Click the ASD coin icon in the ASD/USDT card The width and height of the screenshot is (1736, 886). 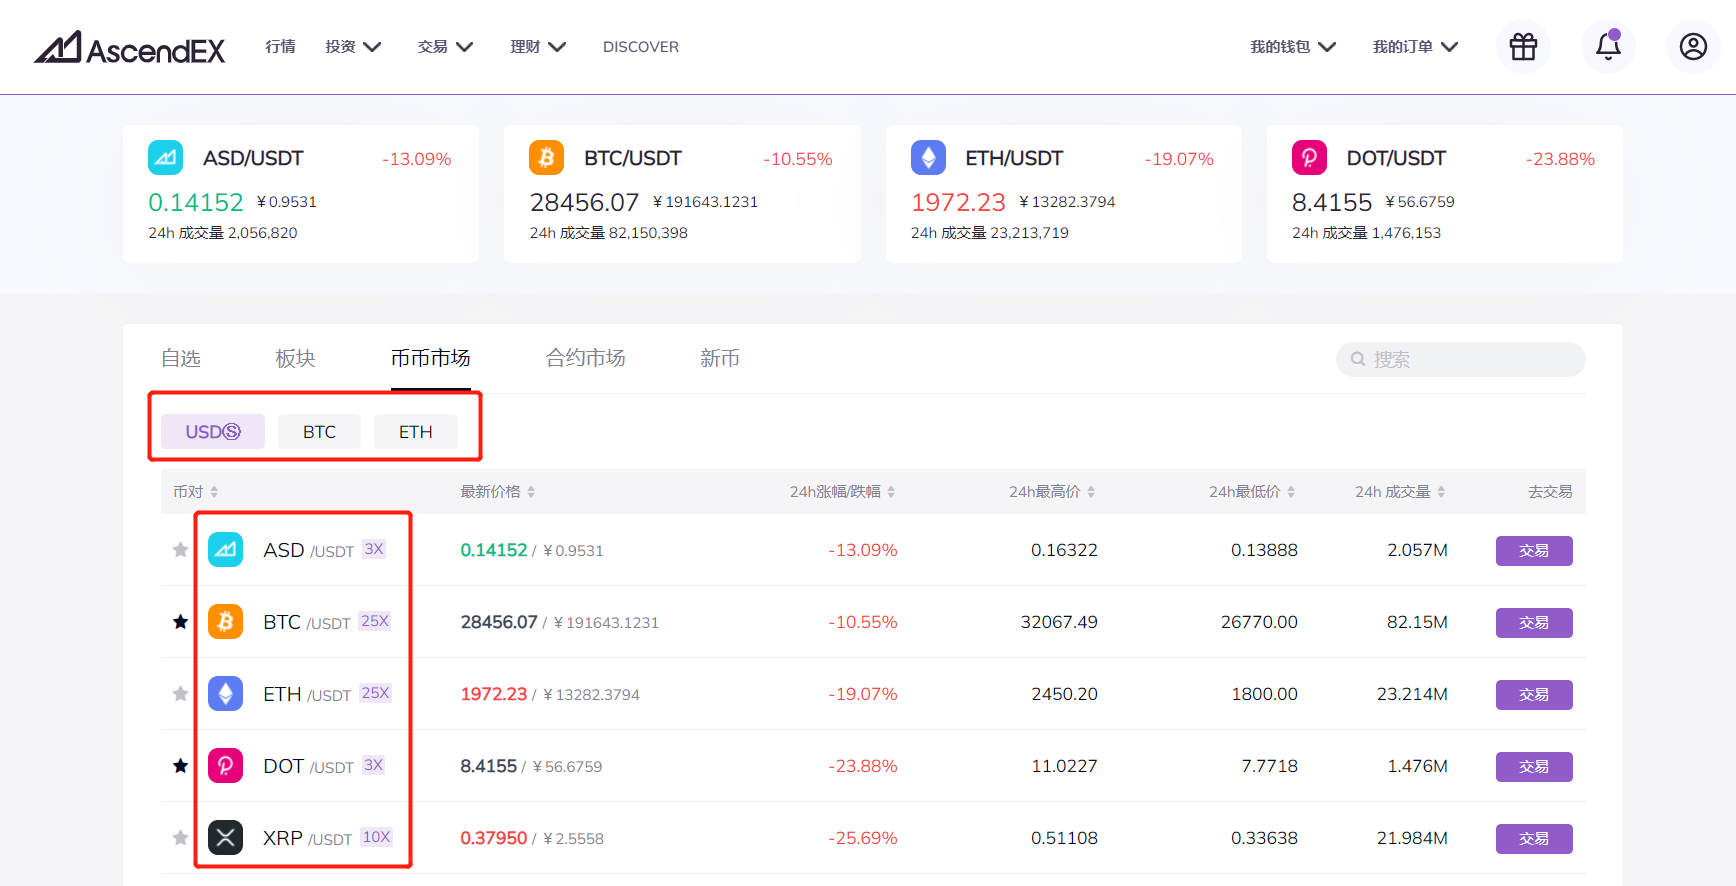[x=165, y=158]
